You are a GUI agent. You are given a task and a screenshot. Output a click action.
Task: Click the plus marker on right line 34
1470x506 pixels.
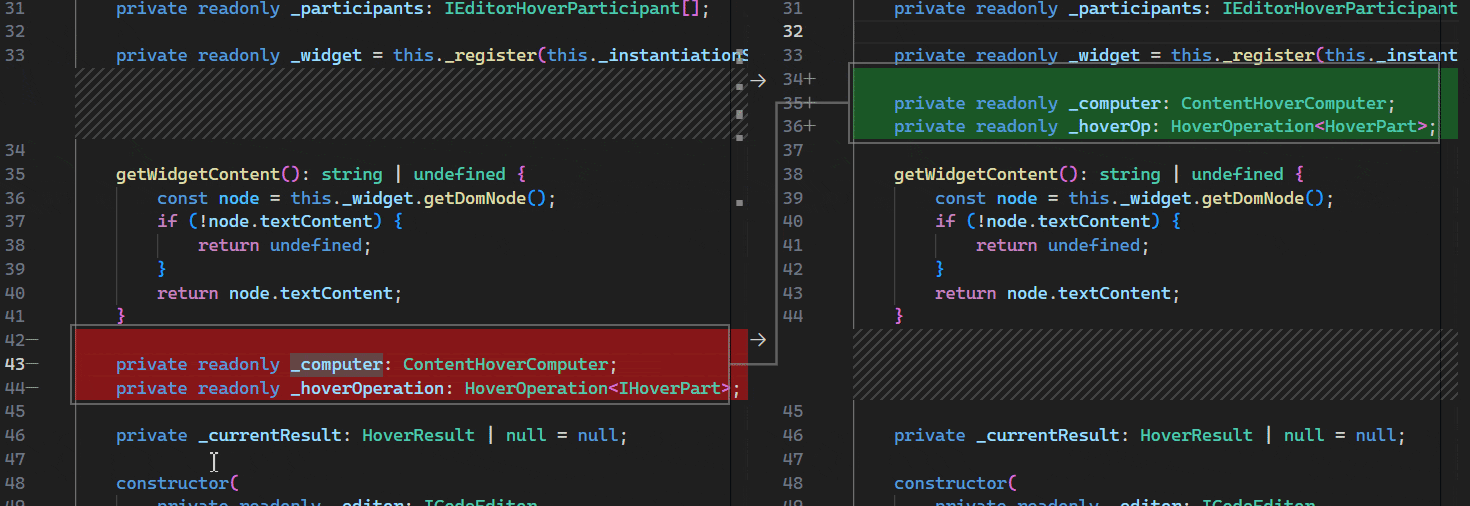click(810, 79)
